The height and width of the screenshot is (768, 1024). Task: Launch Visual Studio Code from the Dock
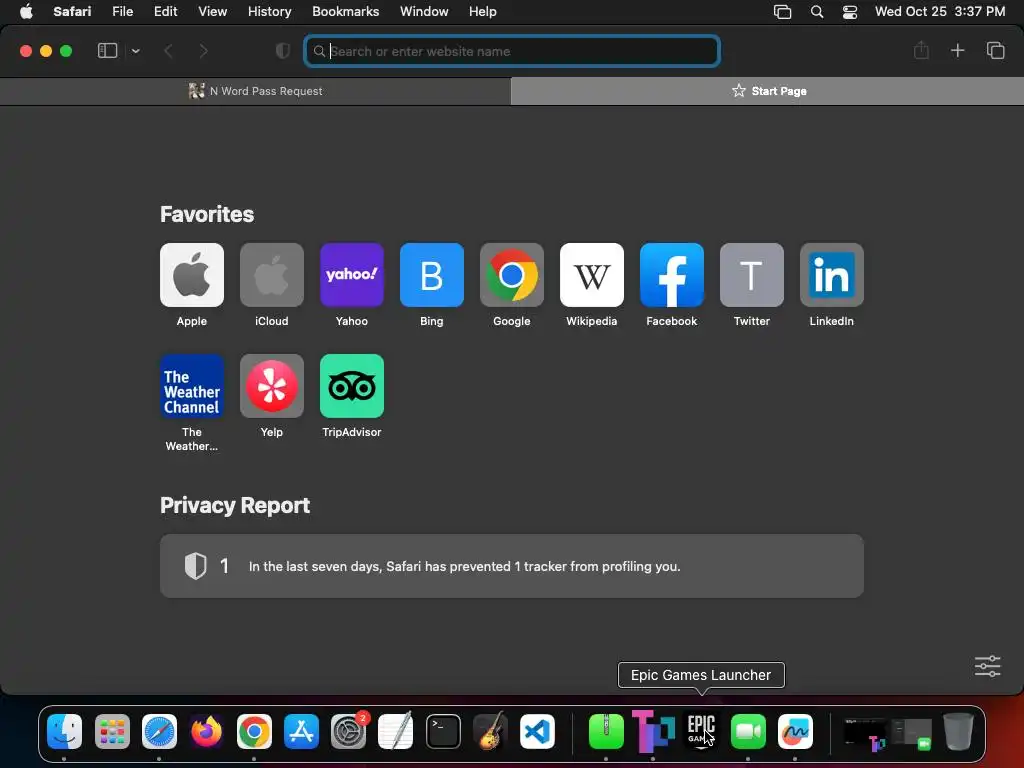point(537,731)
